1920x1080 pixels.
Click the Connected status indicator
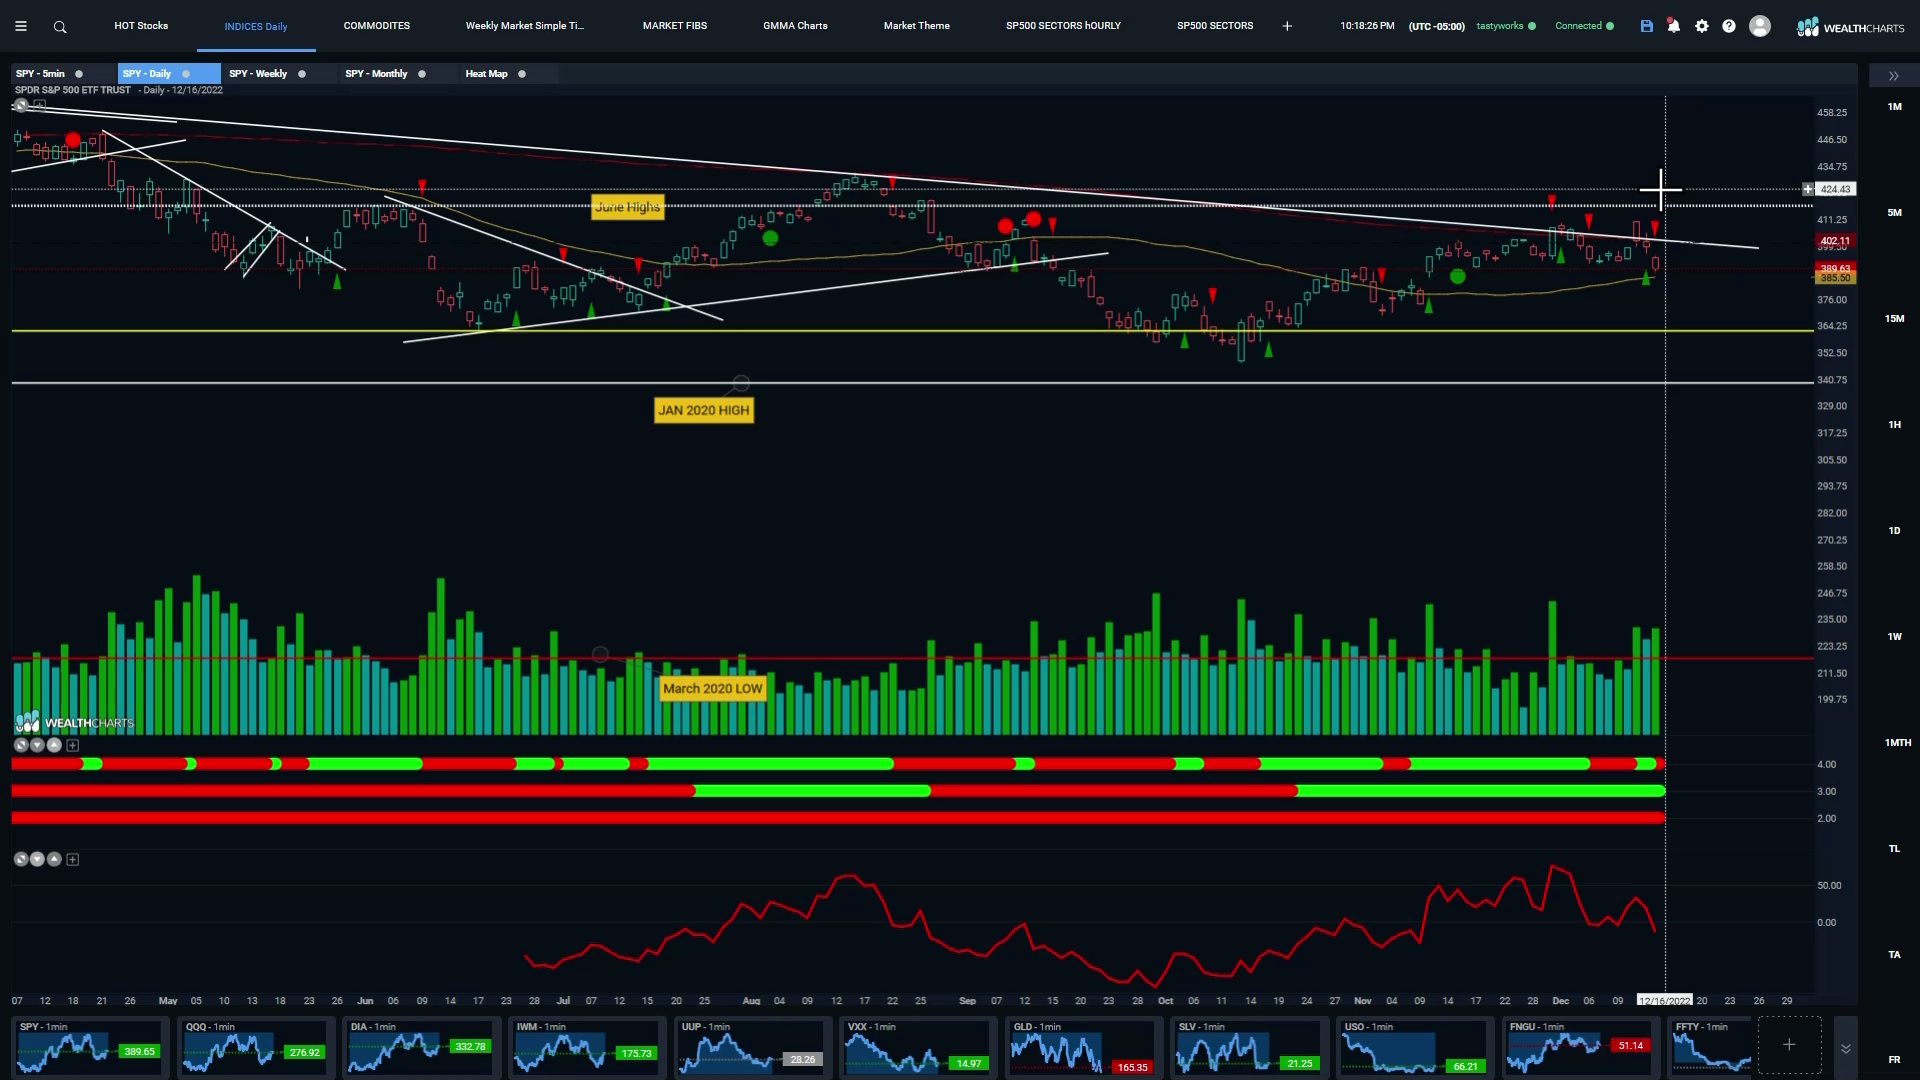pos(1584,26)
